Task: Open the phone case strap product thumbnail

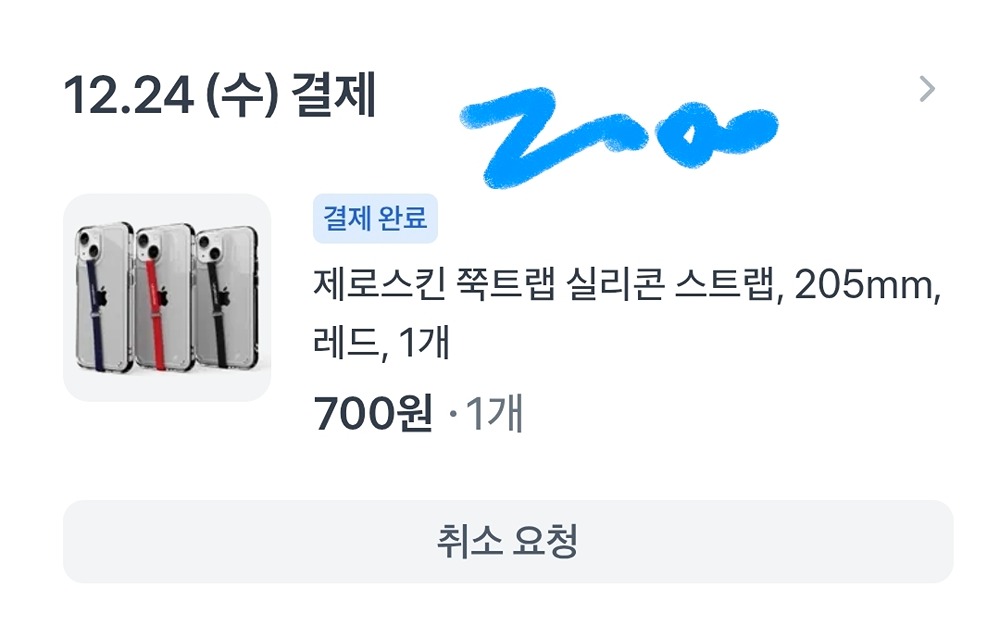Action: pyautogui.click(x=167, y=298)
